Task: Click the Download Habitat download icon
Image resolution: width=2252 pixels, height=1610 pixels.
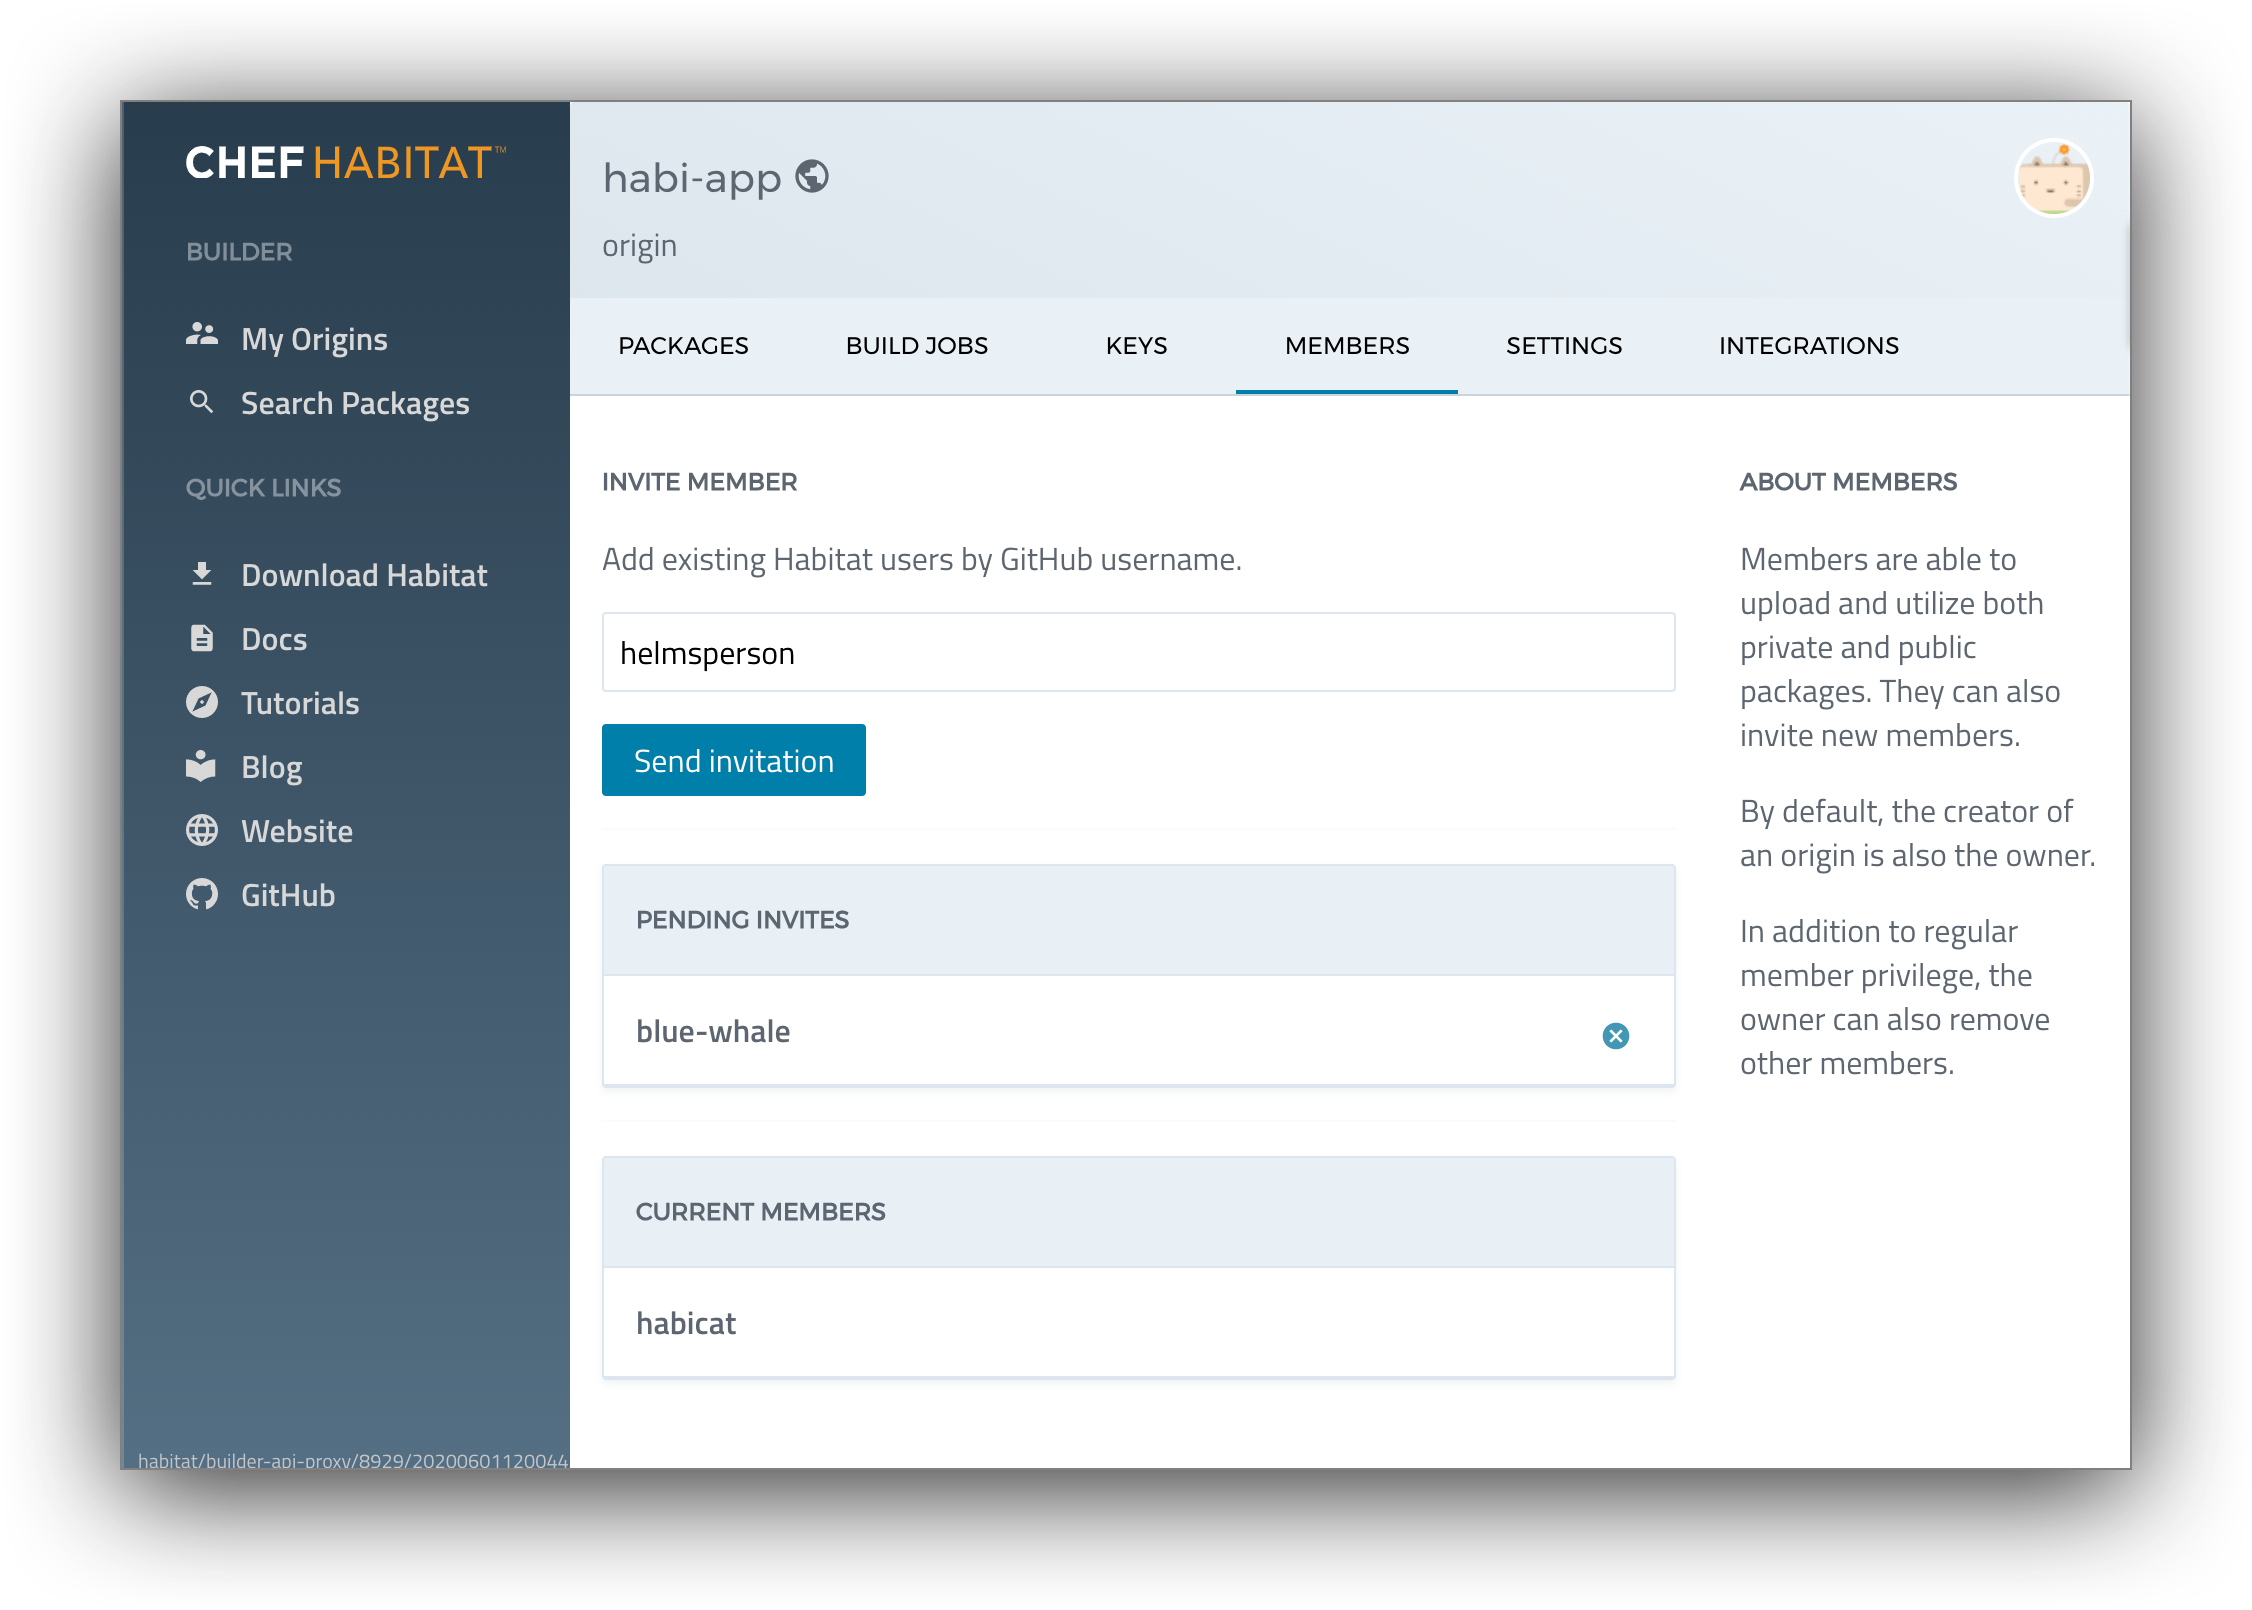Action: coord(201,574)
